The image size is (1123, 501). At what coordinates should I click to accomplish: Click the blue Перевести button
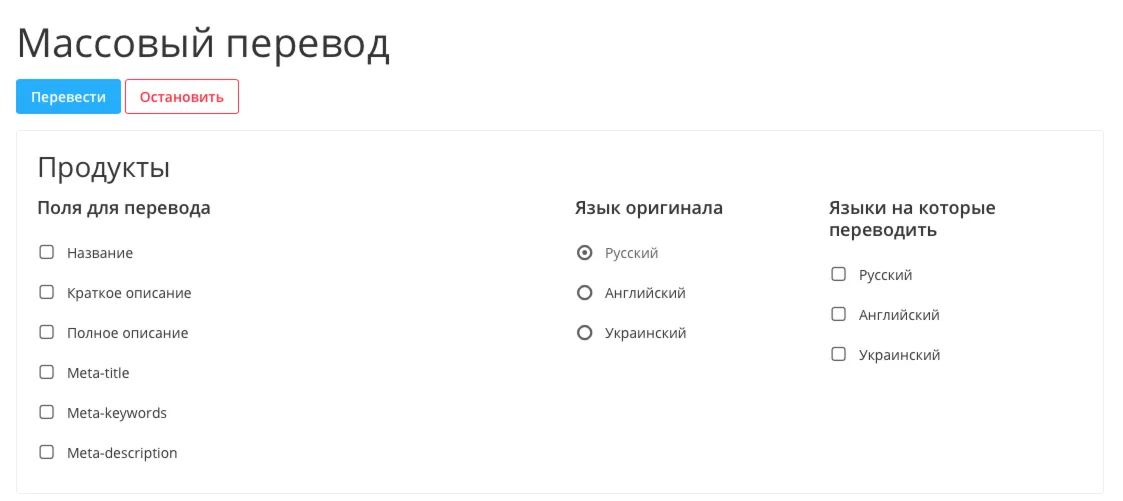(x=68, y=97)
